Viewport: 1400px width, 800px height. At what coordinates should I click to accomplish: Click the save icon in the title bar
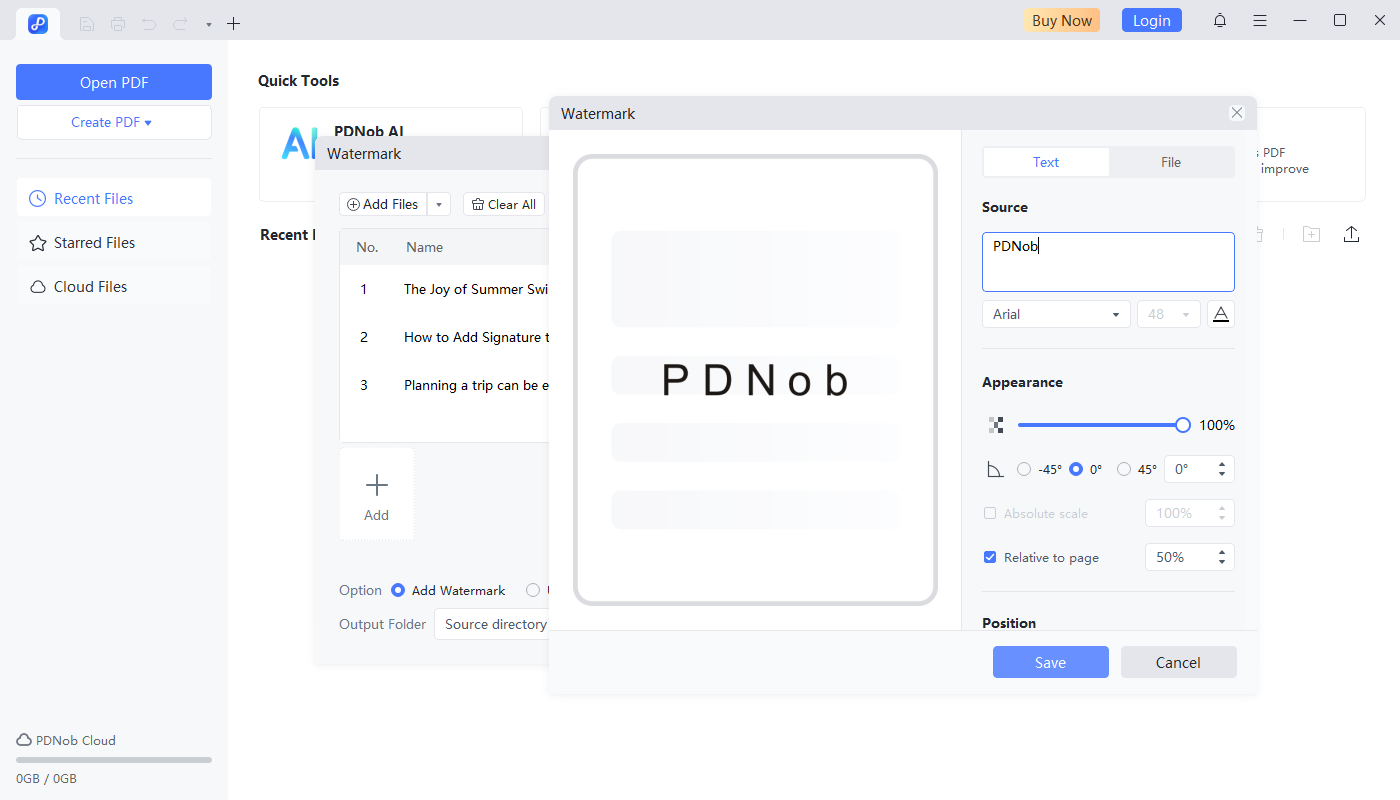tap(87, 23)
